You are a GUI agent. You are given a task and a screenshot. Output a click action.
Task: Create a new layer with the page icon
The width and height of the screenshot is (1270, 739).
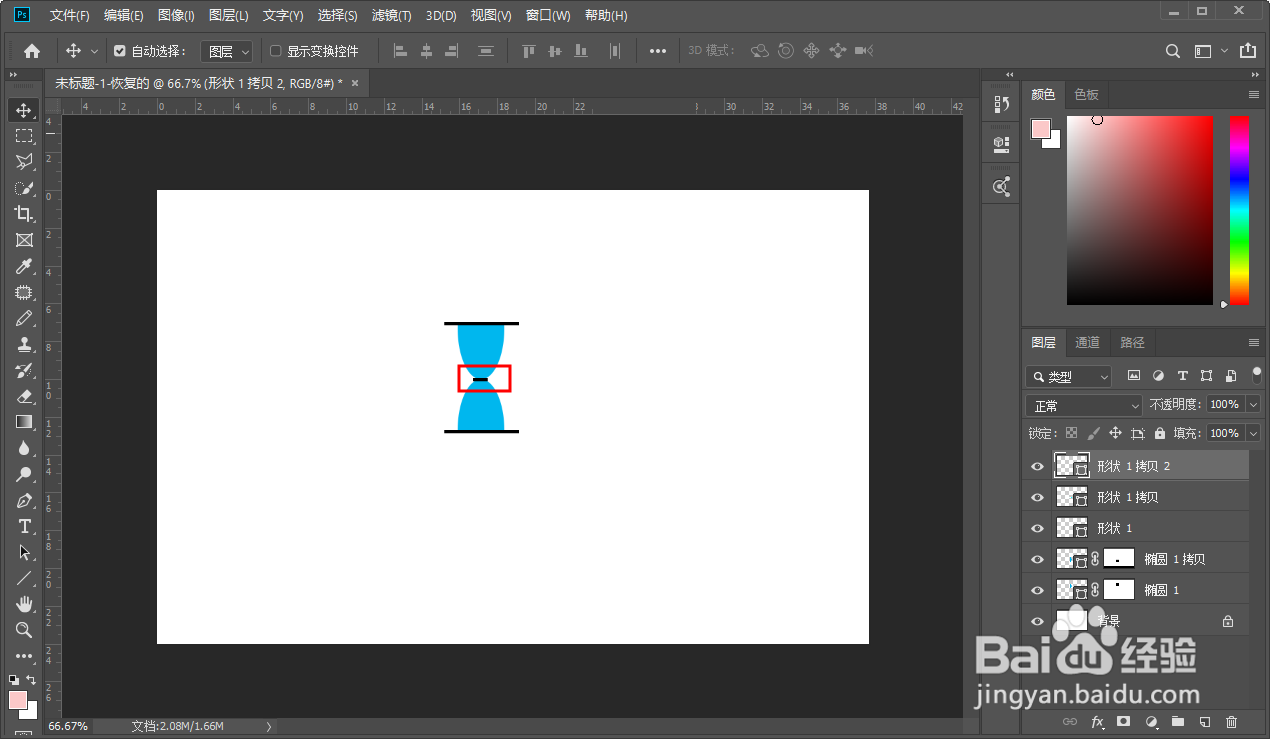[1205, 722]
